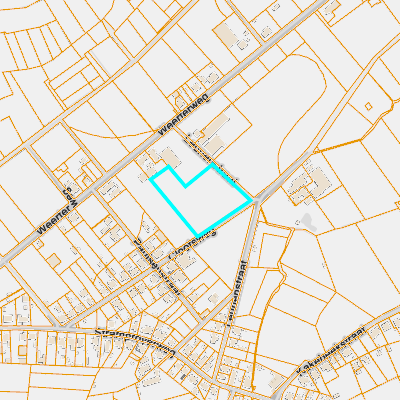Click the small dark gray square marker
This screenshot has height=400, width=400.
182,377
